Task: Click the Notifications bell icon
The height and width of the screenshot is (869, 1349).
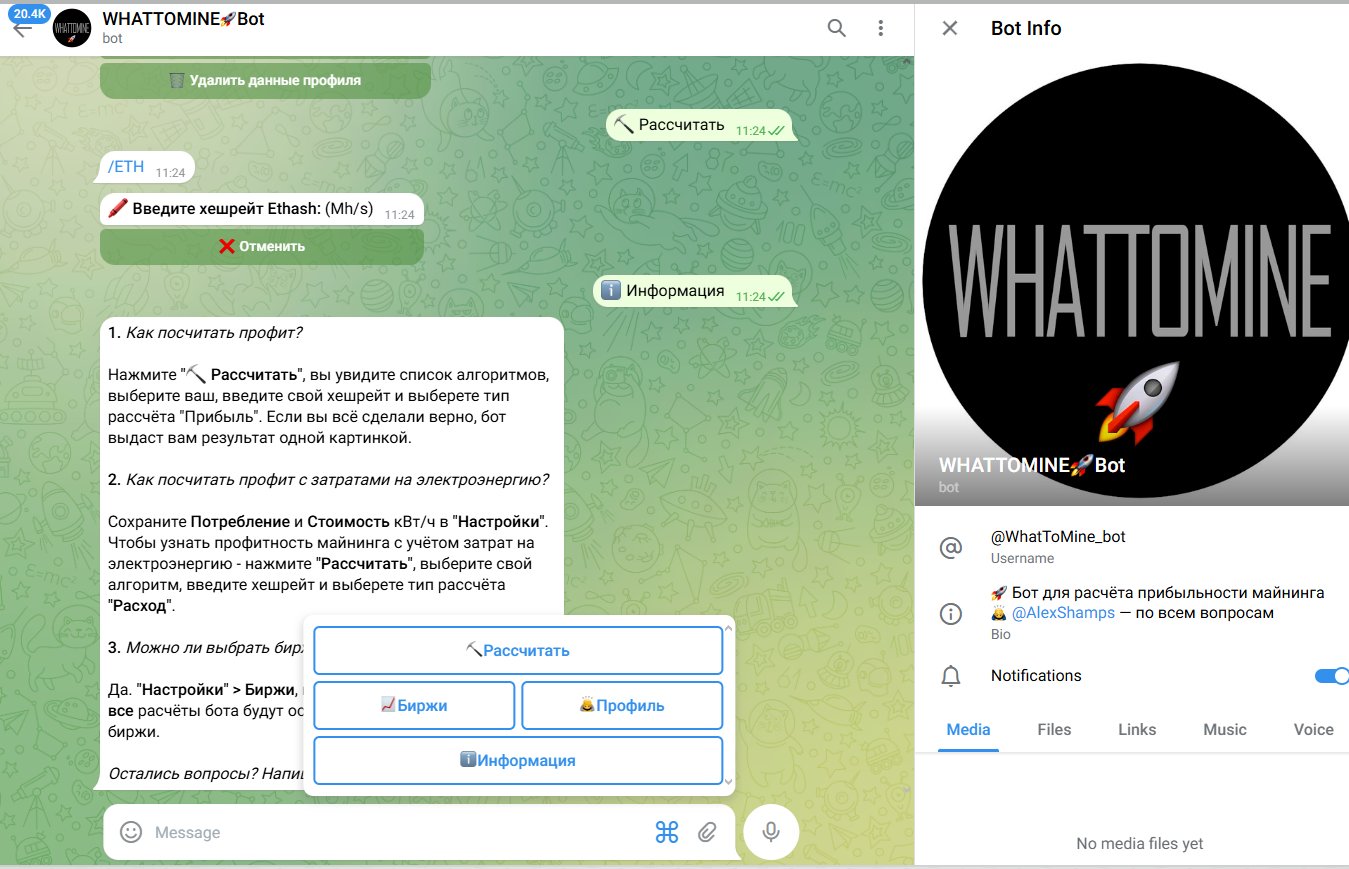Action: pyautogui.click(x=951, y=676)
